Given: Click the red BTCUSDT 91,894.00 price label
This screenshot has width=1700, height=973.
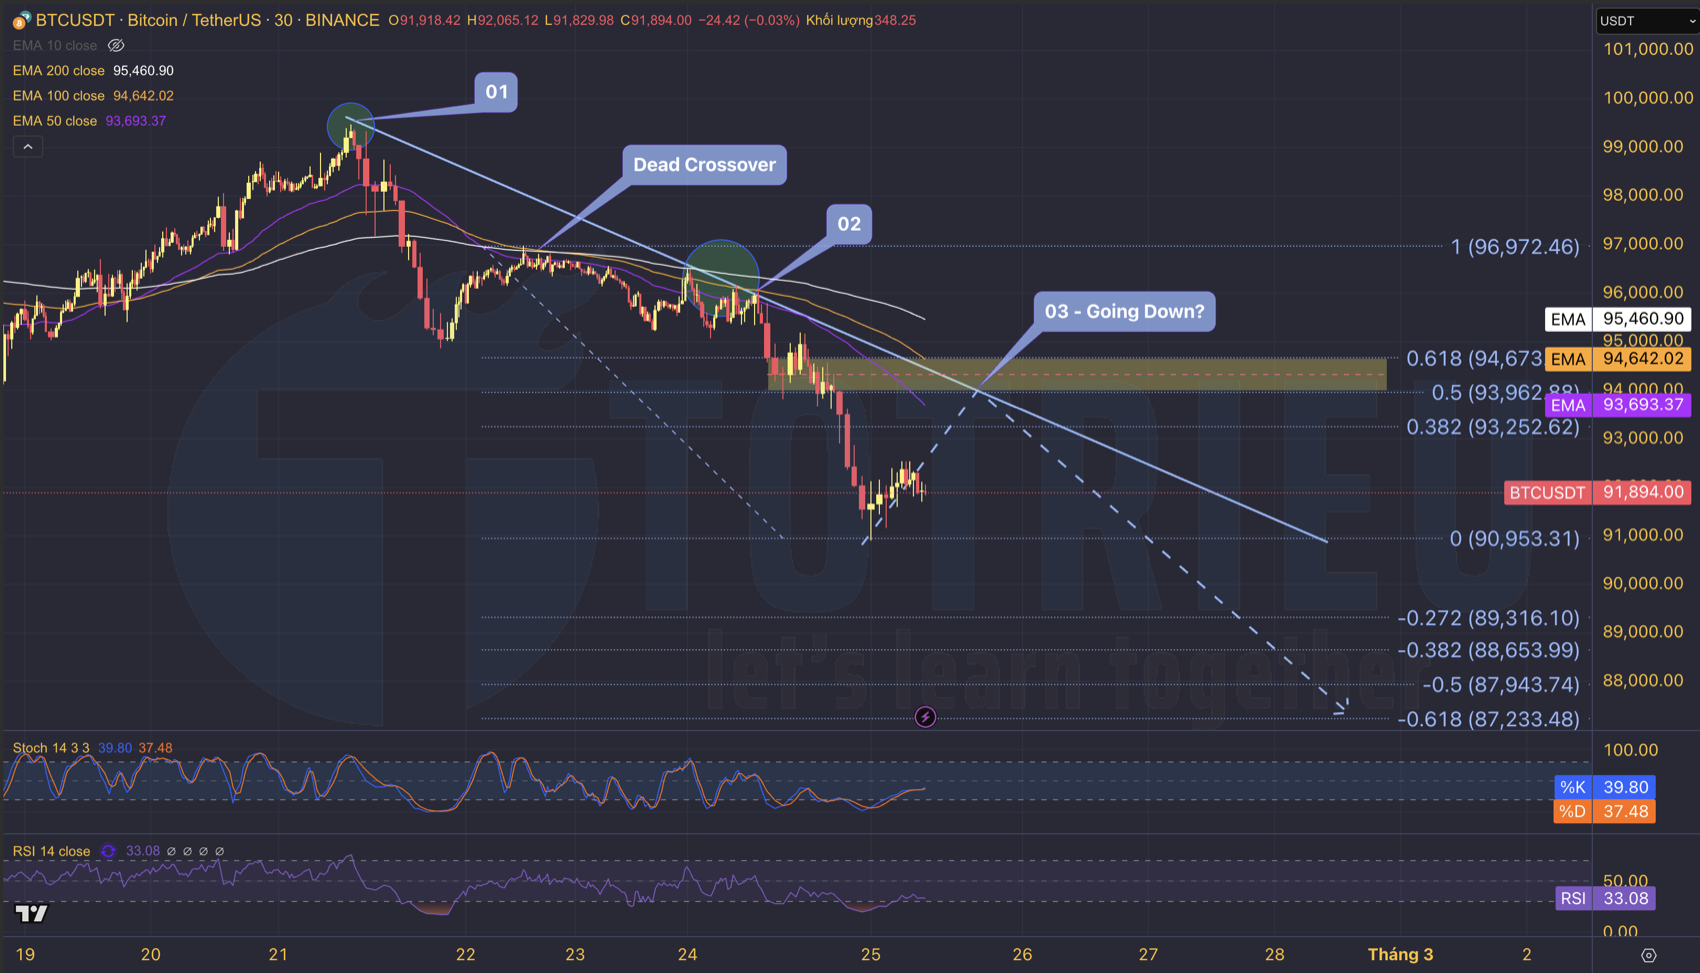Looking at the screenshot, I should pos(1598,492).
